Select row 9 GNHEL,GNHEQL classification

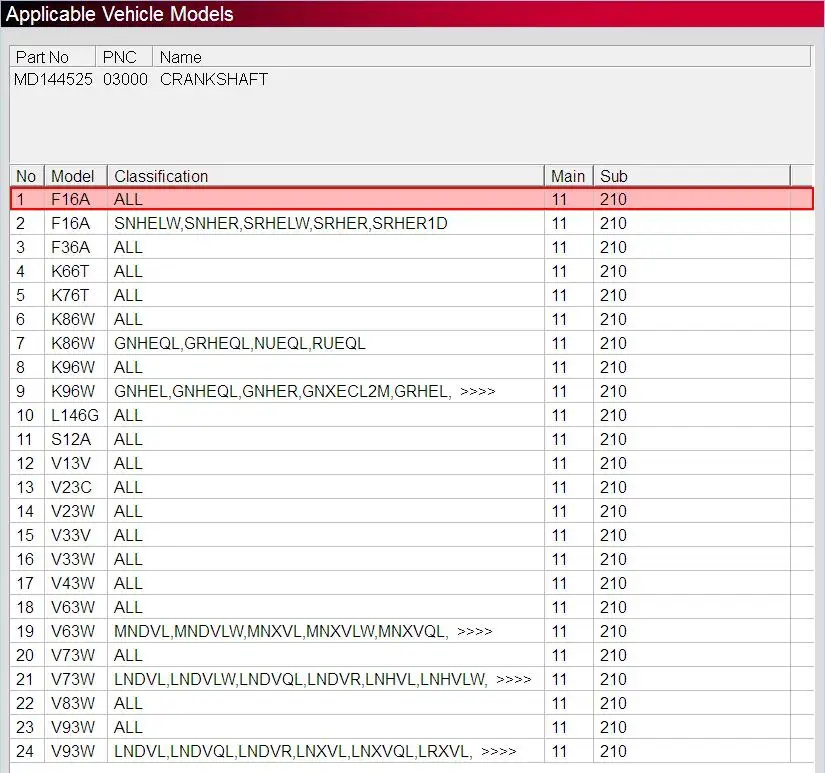tap(283, 391)
